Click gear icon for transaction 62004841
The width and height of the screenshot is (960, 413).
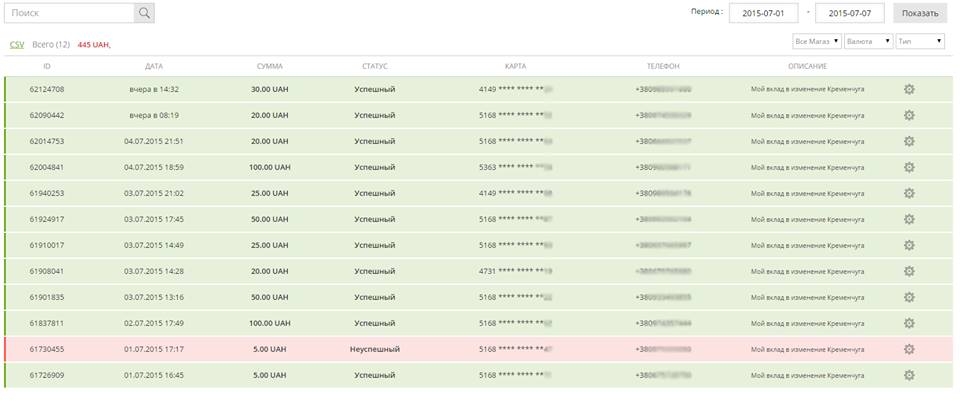coord(909,167)
